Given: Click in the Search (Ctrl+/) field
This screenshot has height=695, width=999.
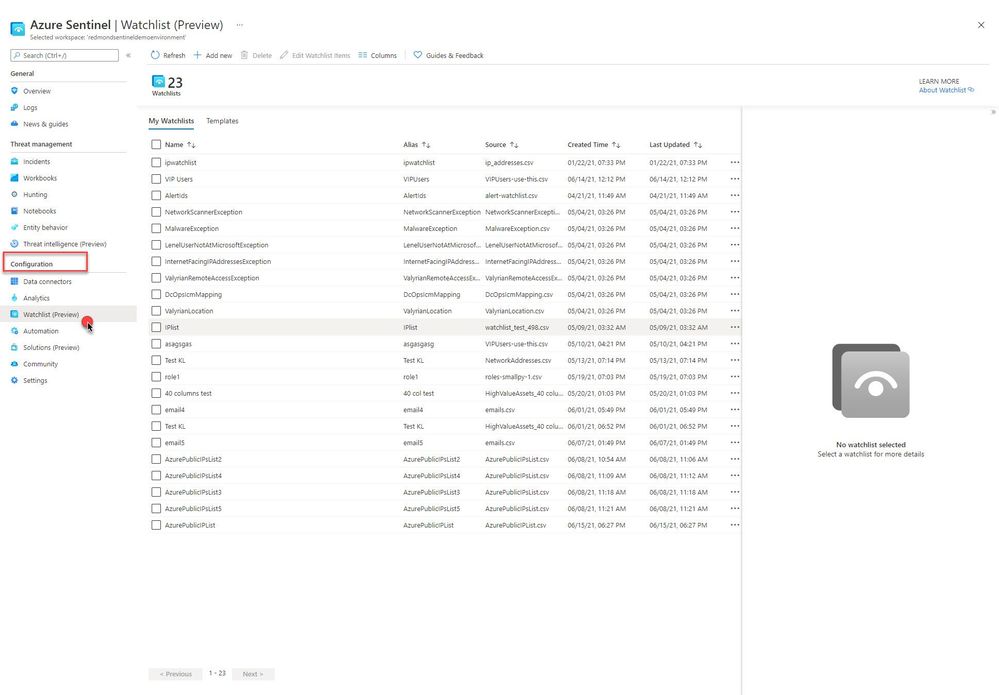Looking at the screenshot, I should pos(64,55).
